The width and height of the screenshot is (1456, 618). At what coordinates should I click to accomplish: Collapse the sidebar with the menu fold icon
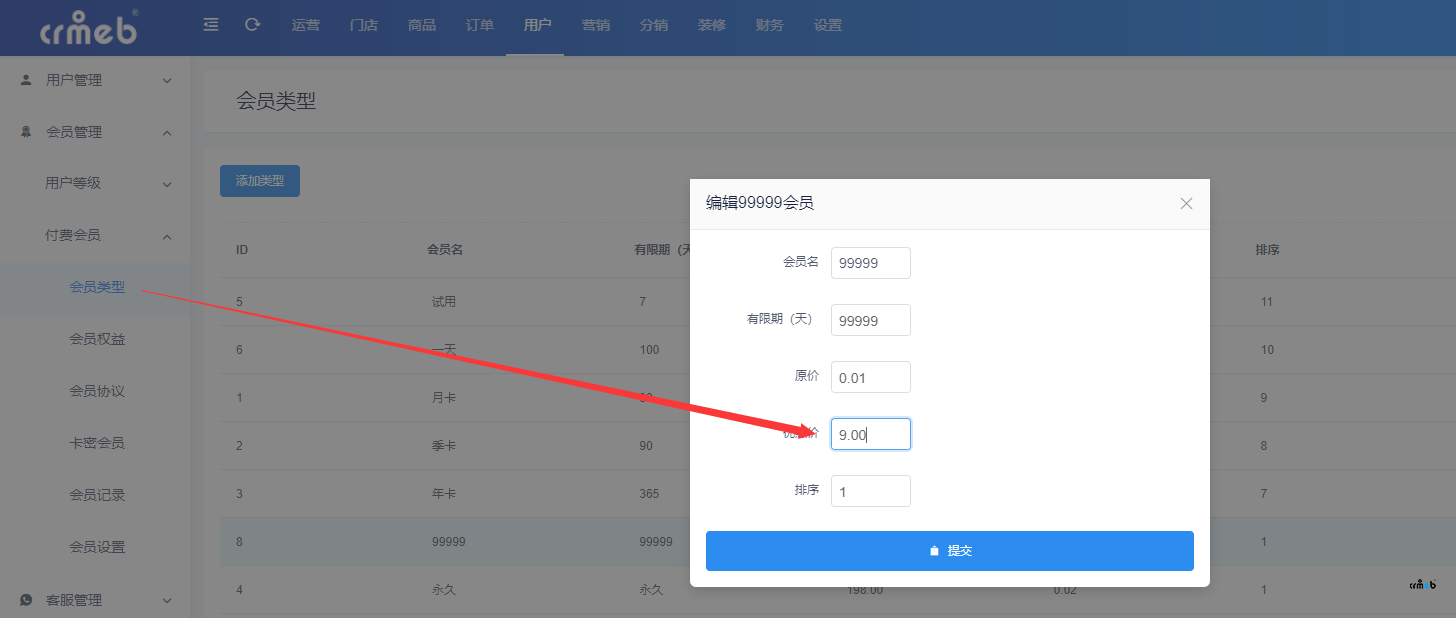pyautogui.click(x=211, y=25)
